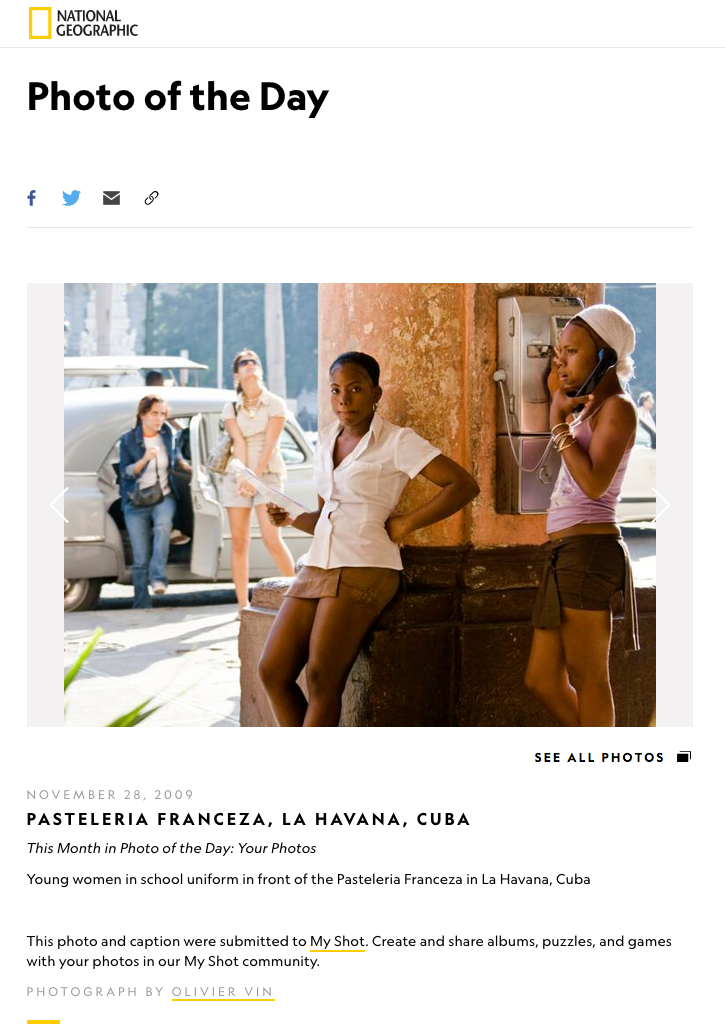Click the yellow accent bar below the credit
This screenshot has width=725, height=1032.
point(43,1021)
